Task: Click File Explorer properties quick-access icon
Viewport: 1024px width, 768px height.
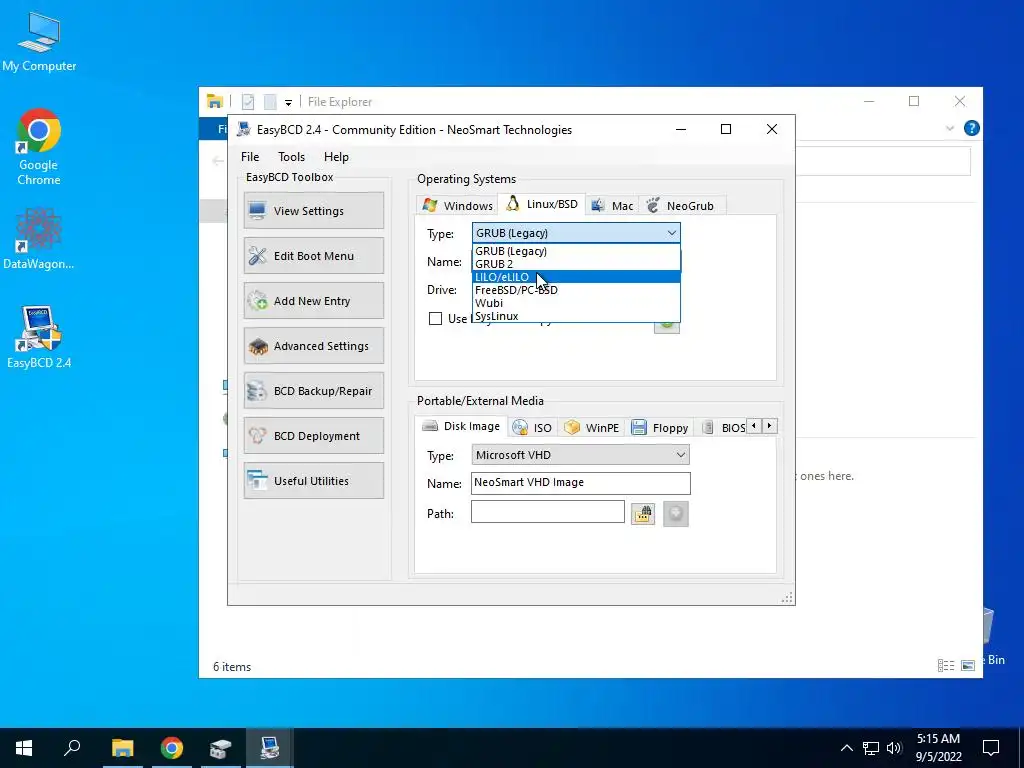Action: [x=248, y=102]
